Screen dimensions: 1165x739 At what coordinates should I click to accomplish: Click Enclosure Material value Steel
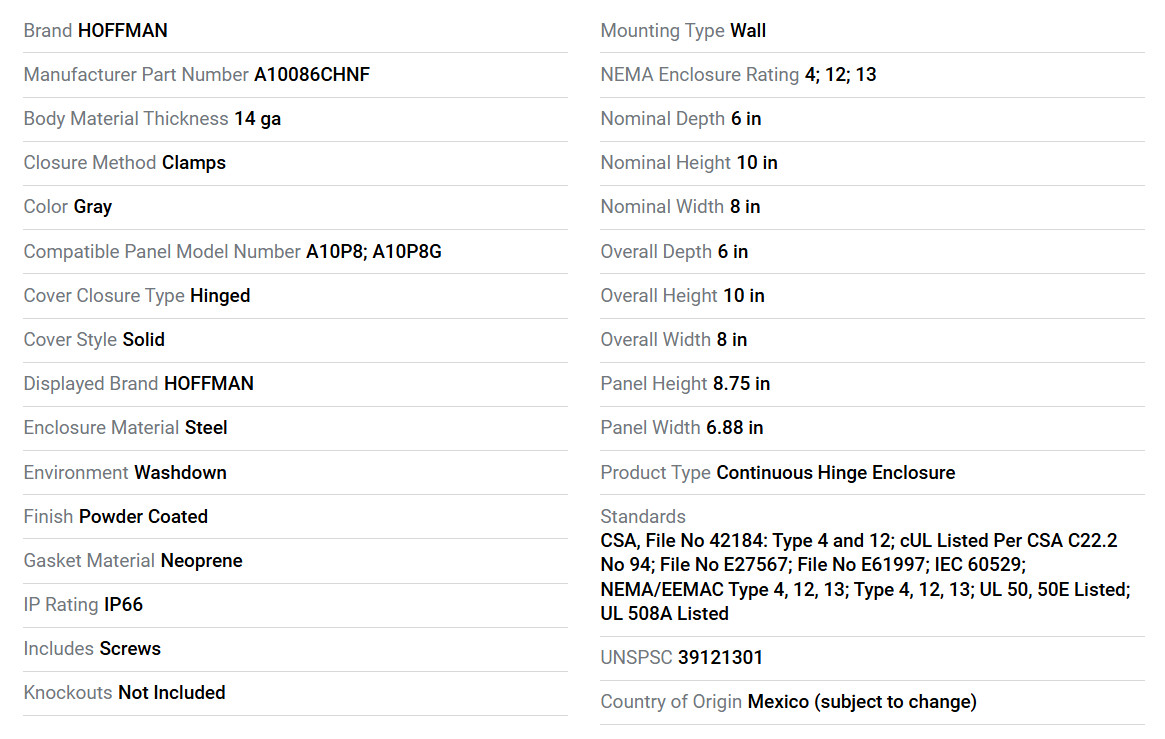coord(206,428)
